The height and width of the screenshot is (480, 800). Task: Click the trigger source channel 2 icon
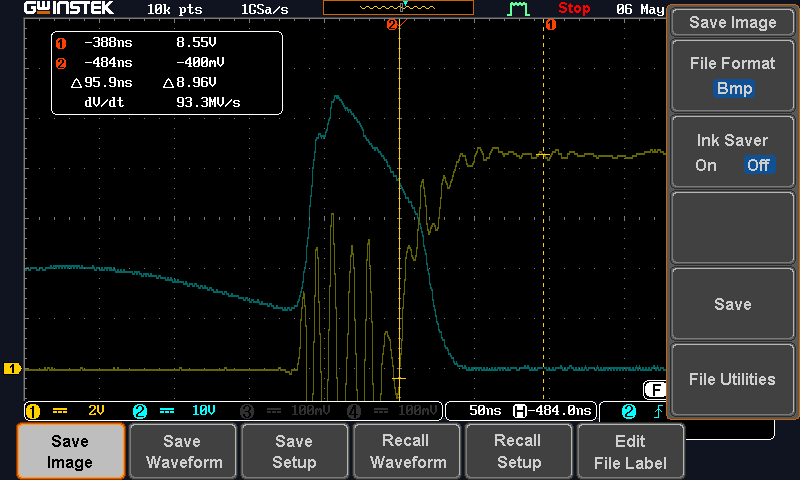pyautogui.click(x=629, y=411)
